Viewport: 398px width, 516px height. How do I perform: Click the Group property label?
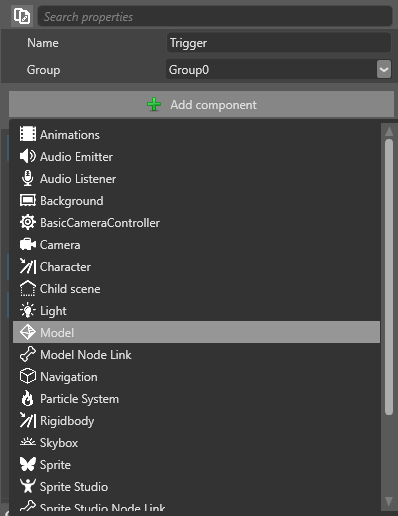(43, 70)
